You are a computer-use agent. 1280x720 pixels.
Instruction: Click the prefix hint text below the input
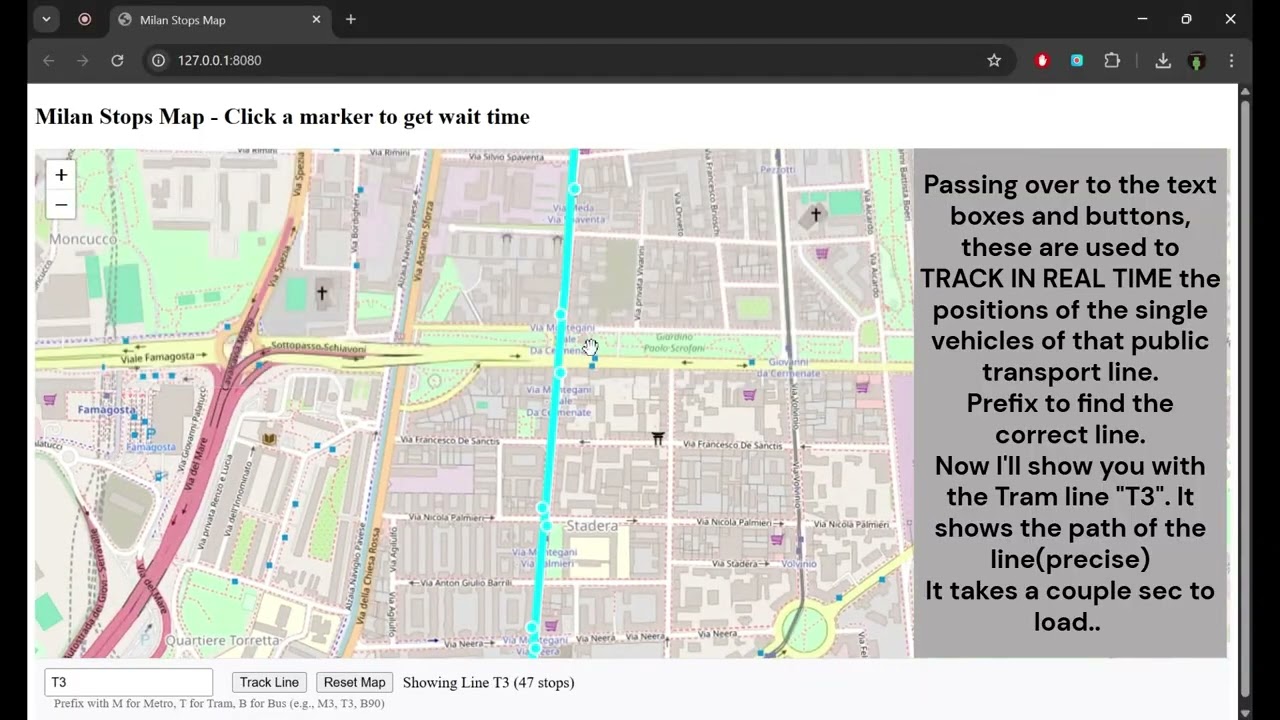[x=219, y=703]
